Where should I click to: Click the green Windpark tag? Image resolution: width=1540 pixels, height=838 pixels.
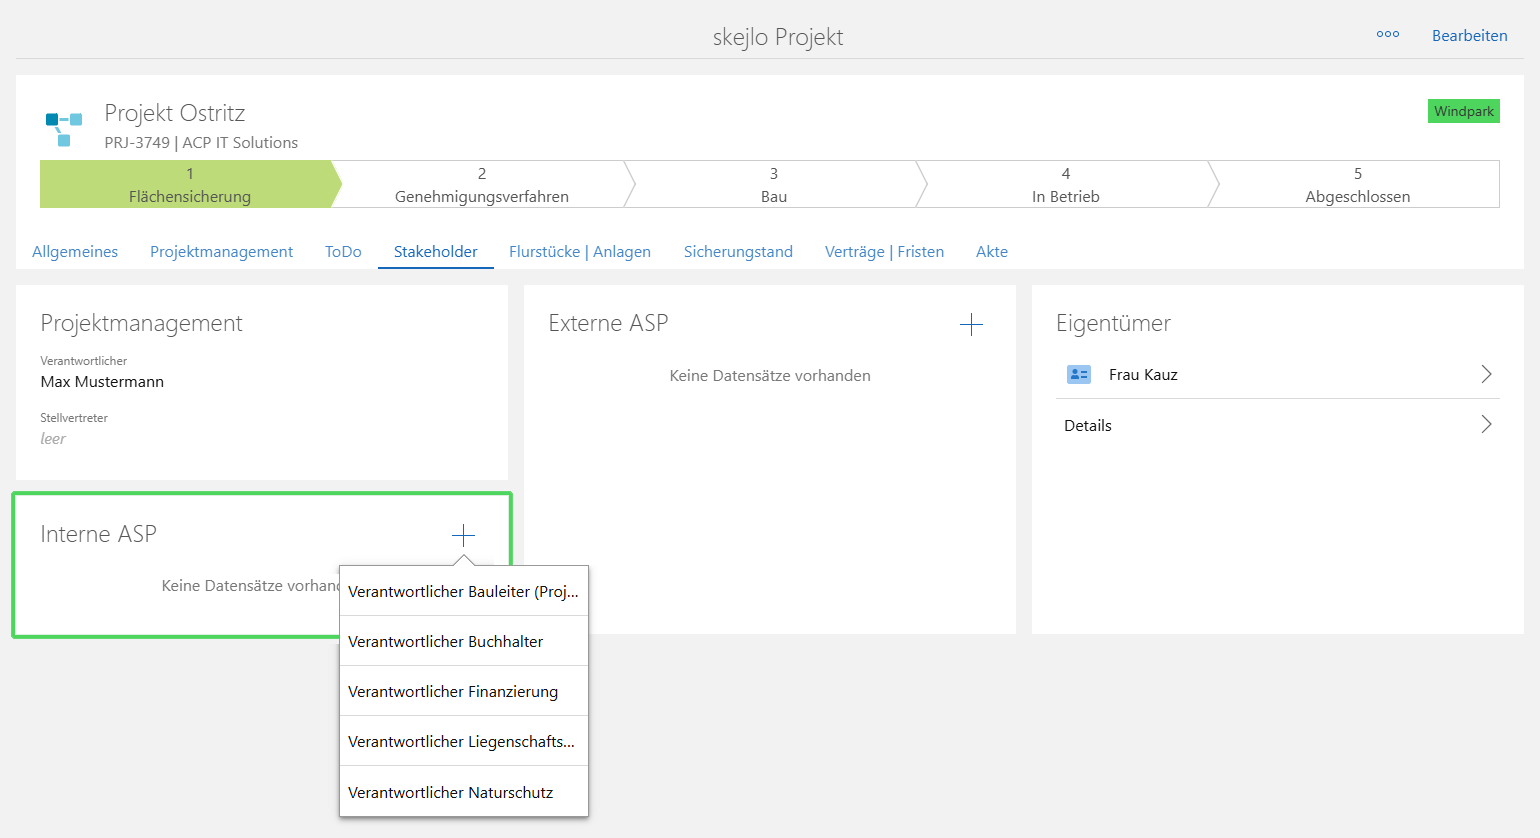[1463, 111]
